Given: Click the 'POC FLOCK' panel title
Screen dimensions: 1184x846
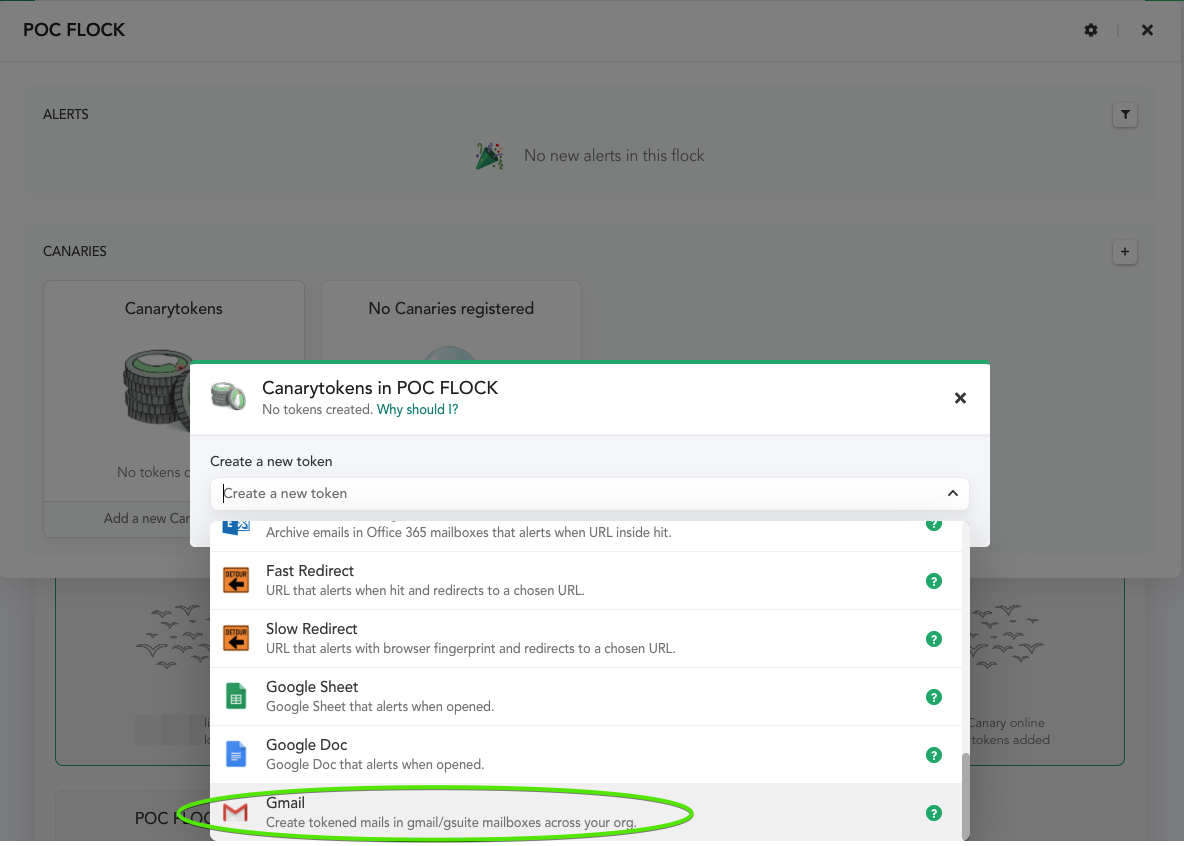Looking at the screenshot, I should [74, 30].
